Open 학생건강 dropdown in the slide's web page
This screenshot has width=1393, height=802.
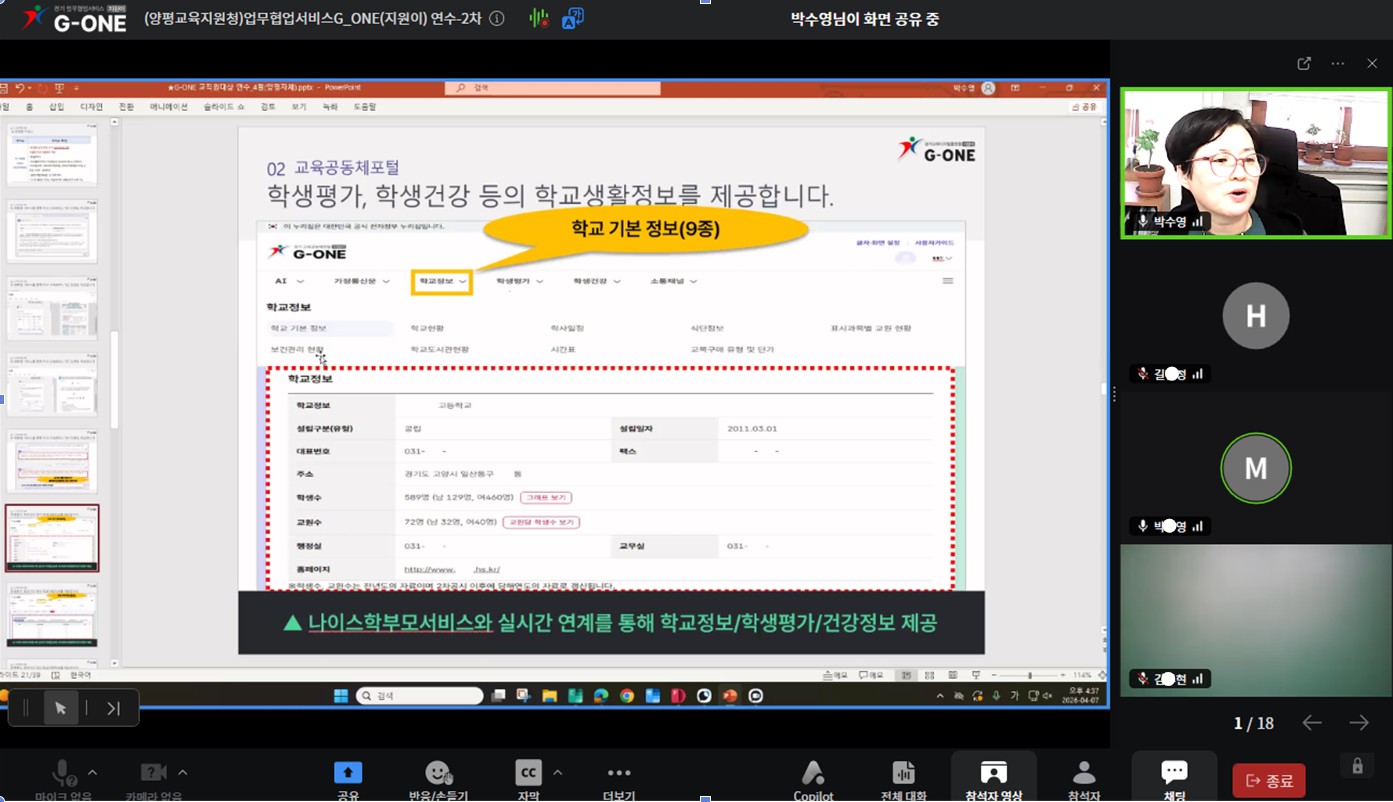pos(597,282)
